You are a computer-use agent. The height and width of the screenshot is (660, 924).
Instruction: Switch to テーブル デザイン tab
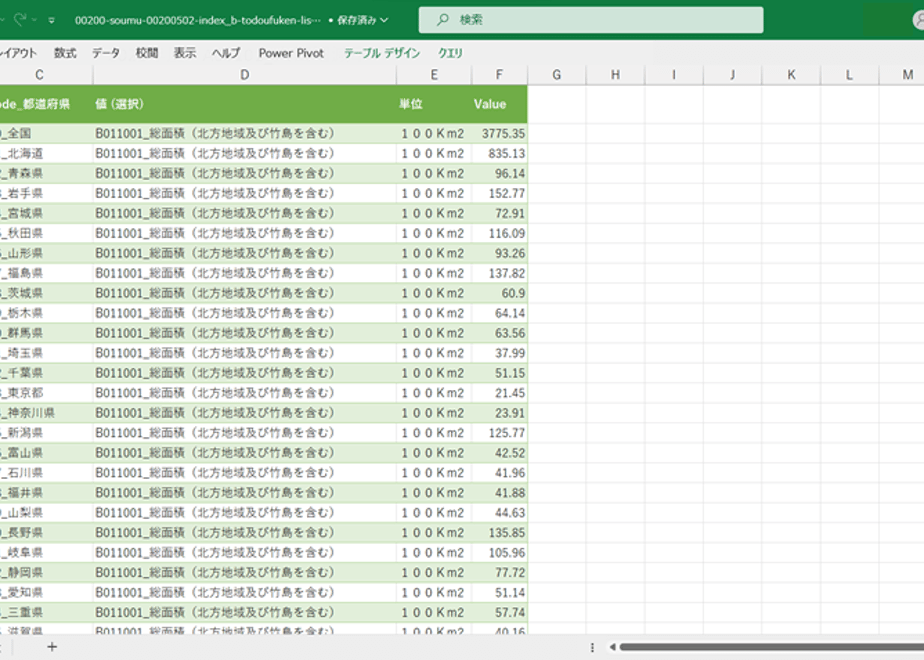[x=382, y=53]
